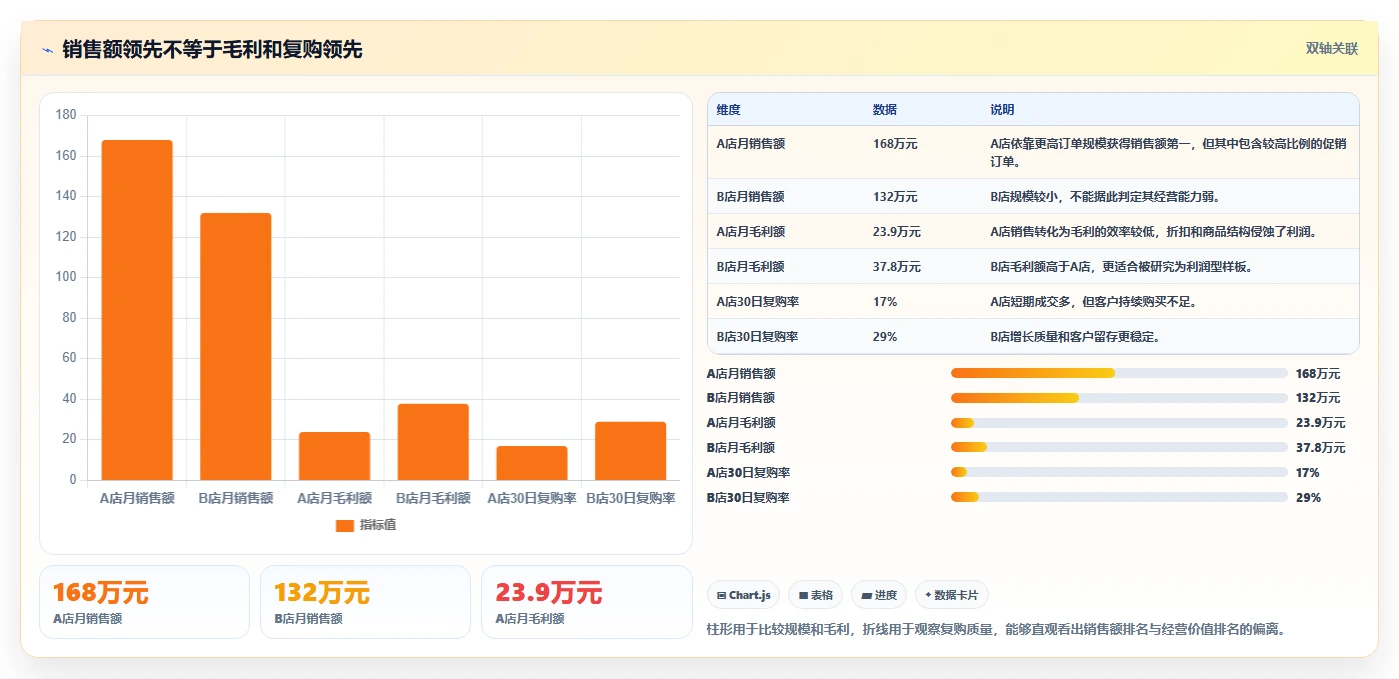Click the A店月销售额 bar in chart

137,310
